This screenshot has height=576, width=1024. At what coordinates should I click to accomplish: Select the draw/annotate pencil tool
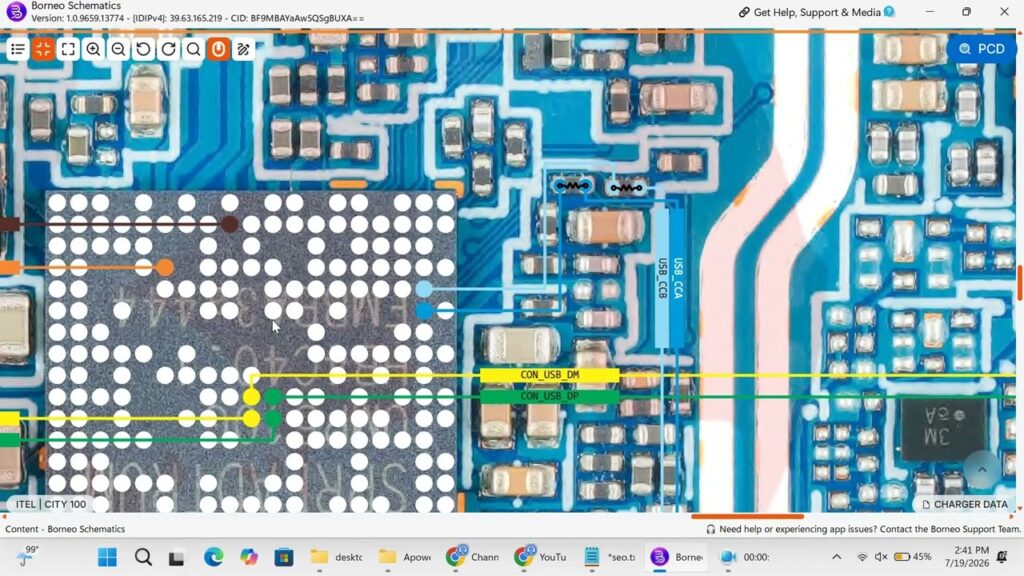(x=244, y=49)
